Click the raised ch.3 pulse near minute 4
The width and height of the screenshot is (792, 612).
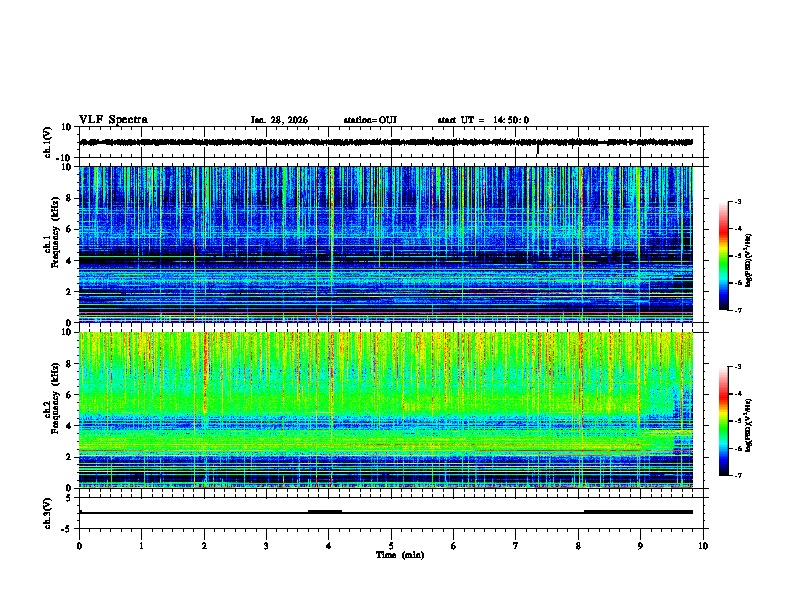pyautogui.click(x=325, y=511)
